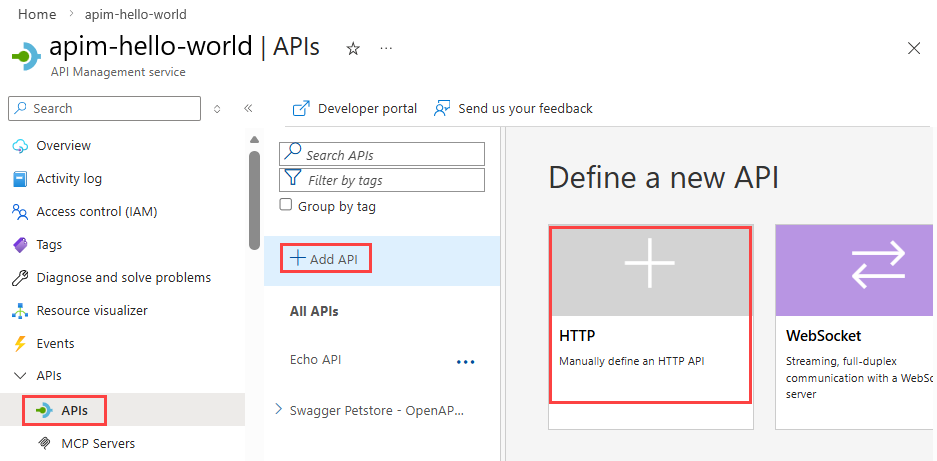Screen dimensions: 937x461
Task: Click the Developer portal external link icon
Action: [301, 109]
